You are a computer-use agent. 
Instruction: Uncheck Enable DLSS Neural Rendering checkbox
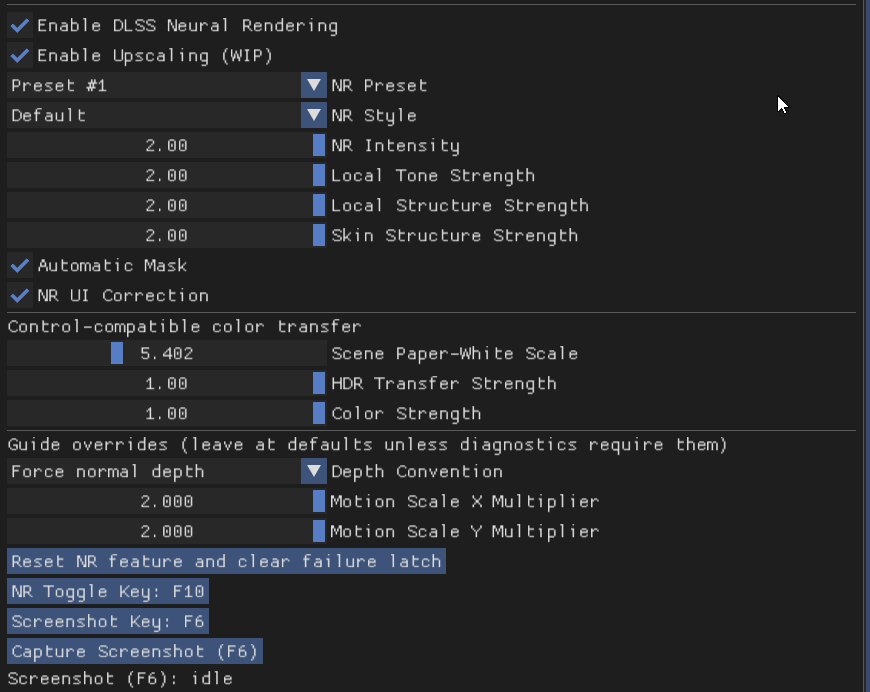[20, 26]
